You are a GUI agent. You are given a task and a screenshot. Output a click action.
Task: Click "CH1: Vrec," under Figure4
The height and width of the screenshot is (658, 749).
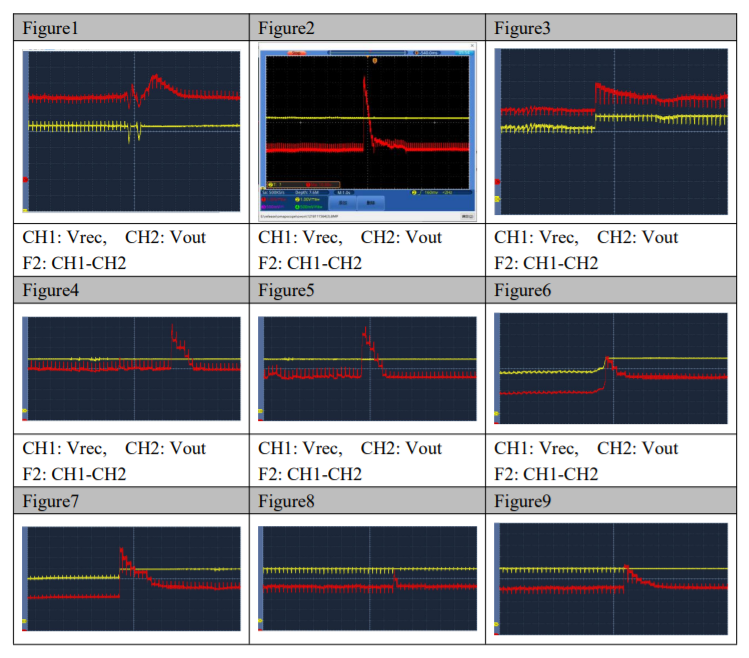pos(64,448)
